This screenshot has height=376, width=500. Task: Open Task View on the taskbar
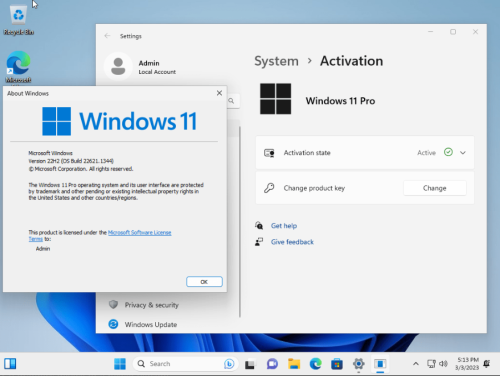coord(250,364)
